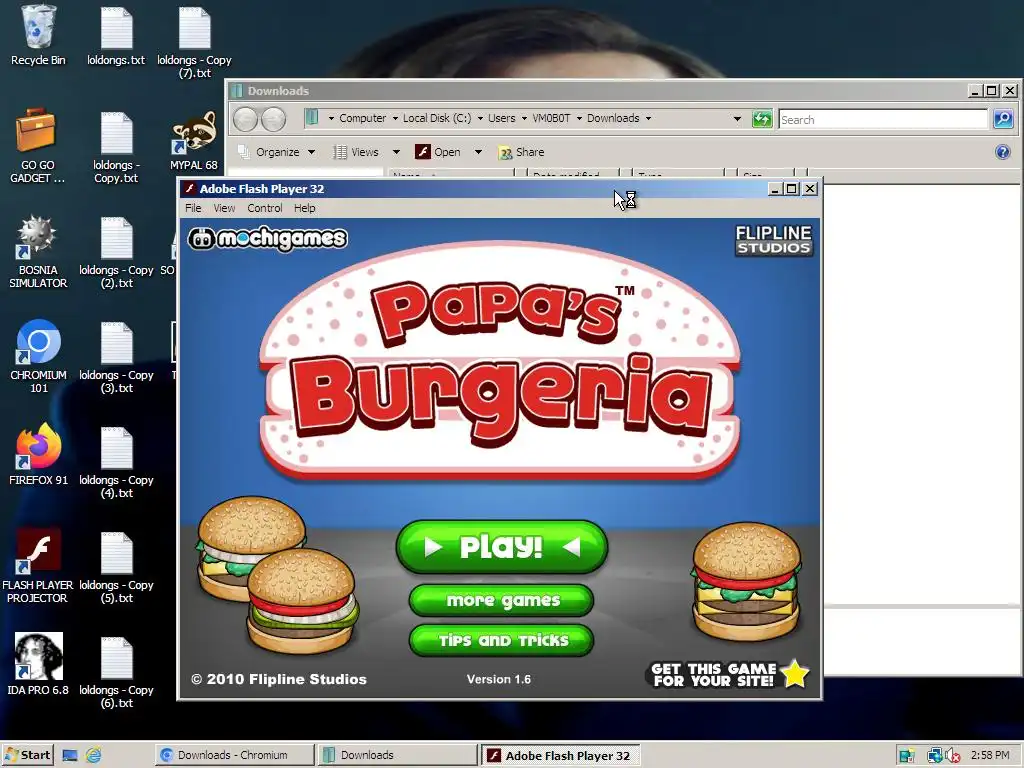Click the Windows Start button
This screenshot has height=768, width=1024.
point(27,756)
